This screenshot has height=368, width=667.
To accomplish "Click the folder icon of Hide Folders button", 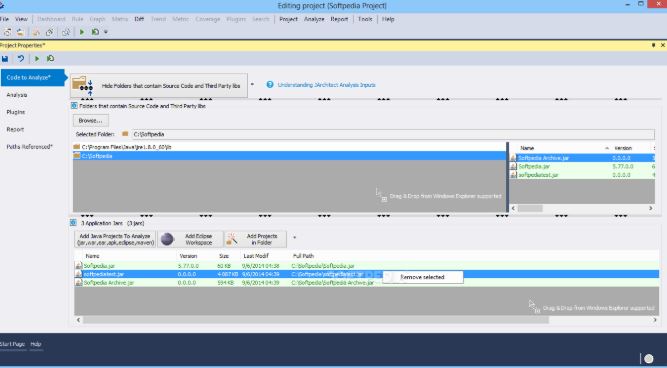I will [x=82, y=85].
